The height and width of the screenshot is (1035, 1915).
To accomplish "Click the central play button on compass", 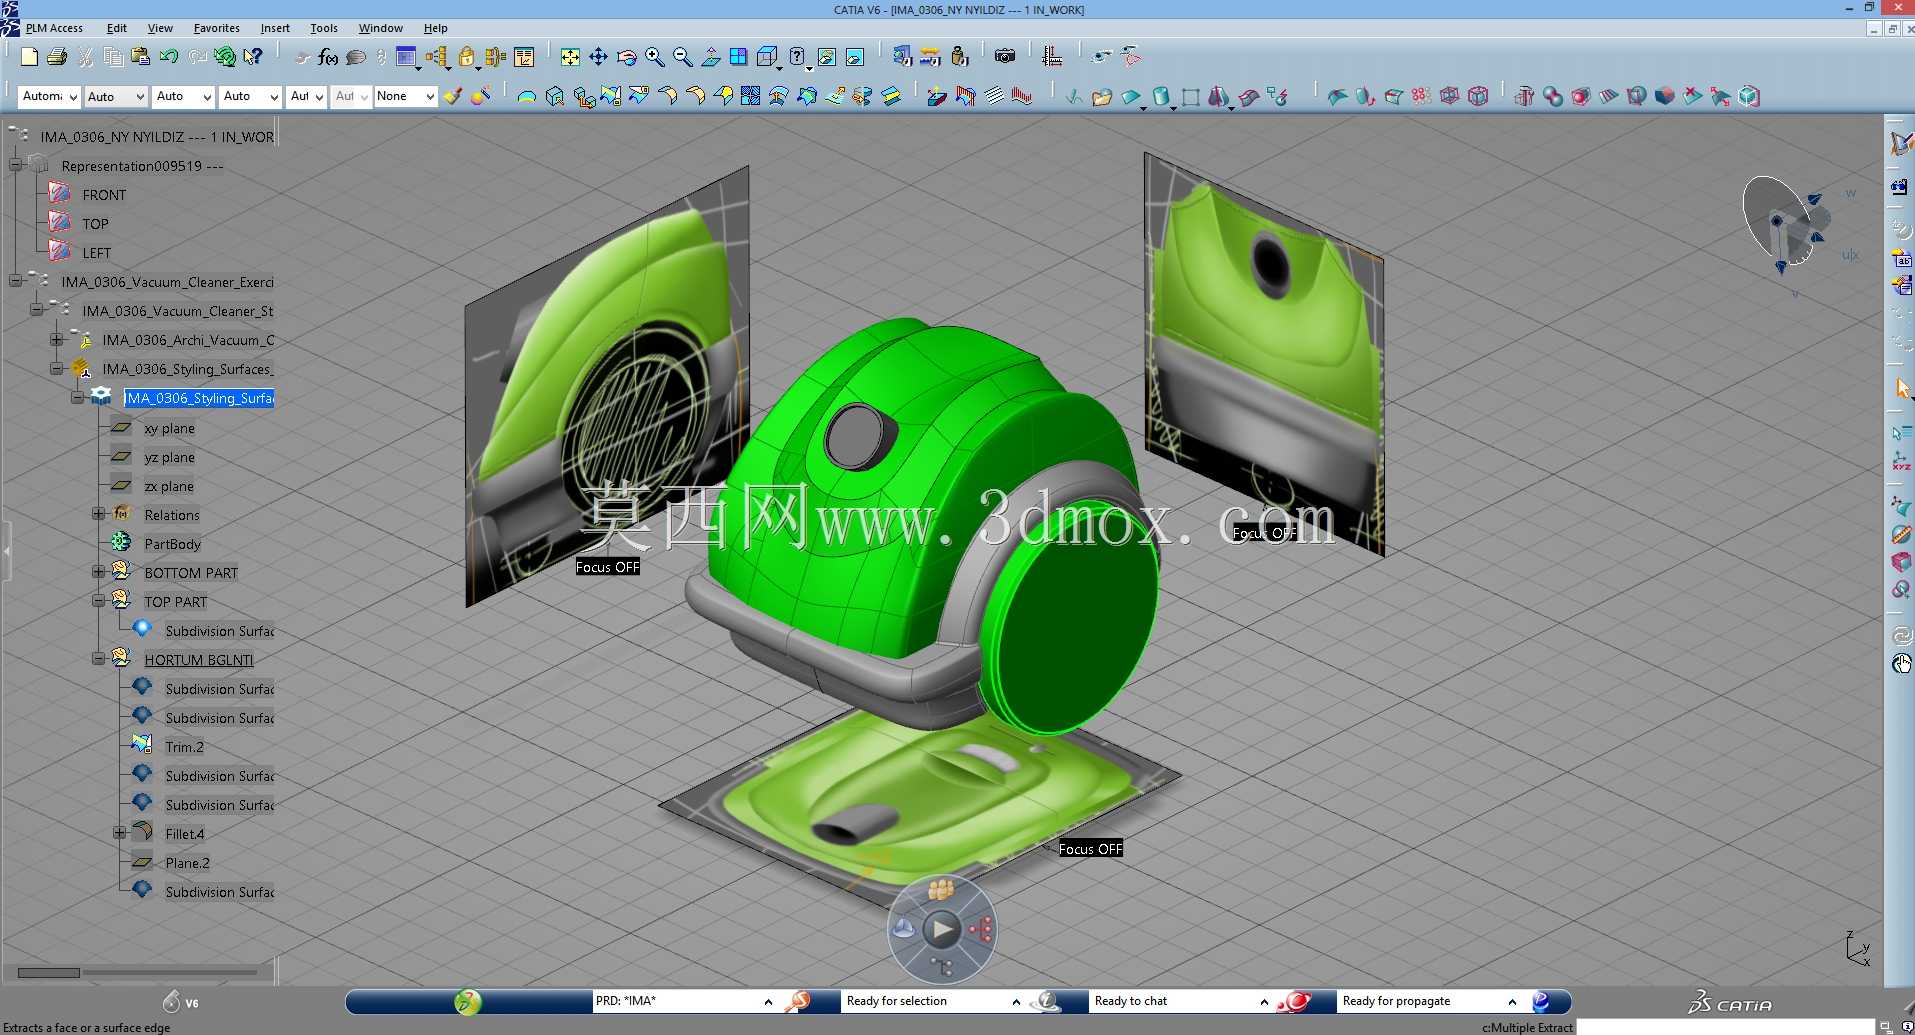I will 942,930.
